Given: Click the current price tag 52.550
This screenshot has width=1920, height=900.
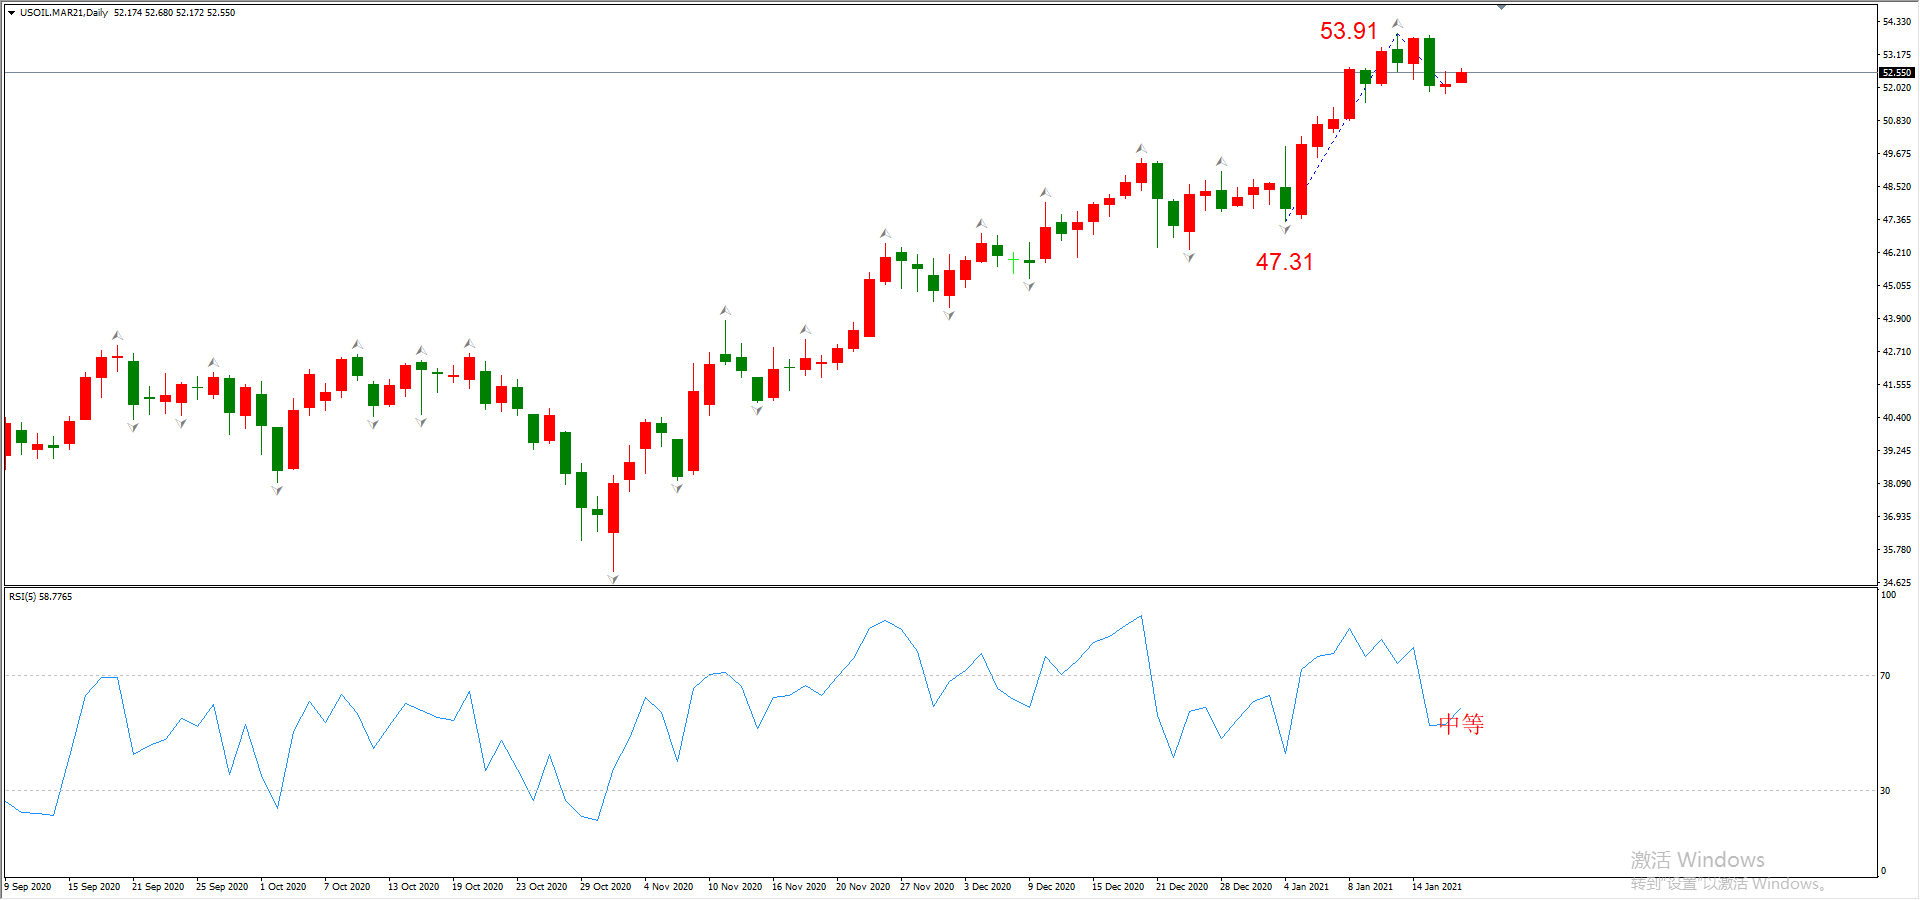Looking at the screenshot, I should point(1896,73).
